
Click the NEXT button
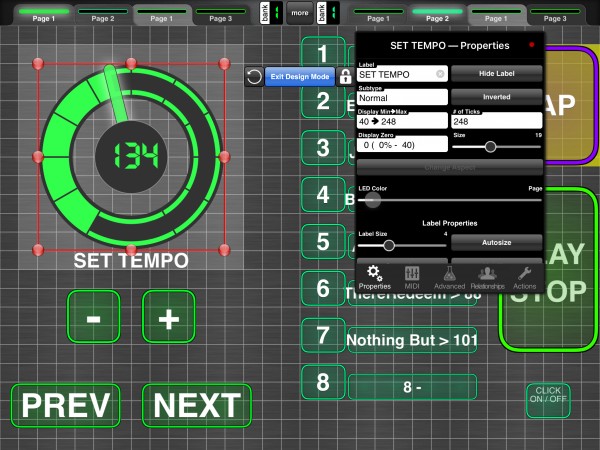[x=197, y=406]
